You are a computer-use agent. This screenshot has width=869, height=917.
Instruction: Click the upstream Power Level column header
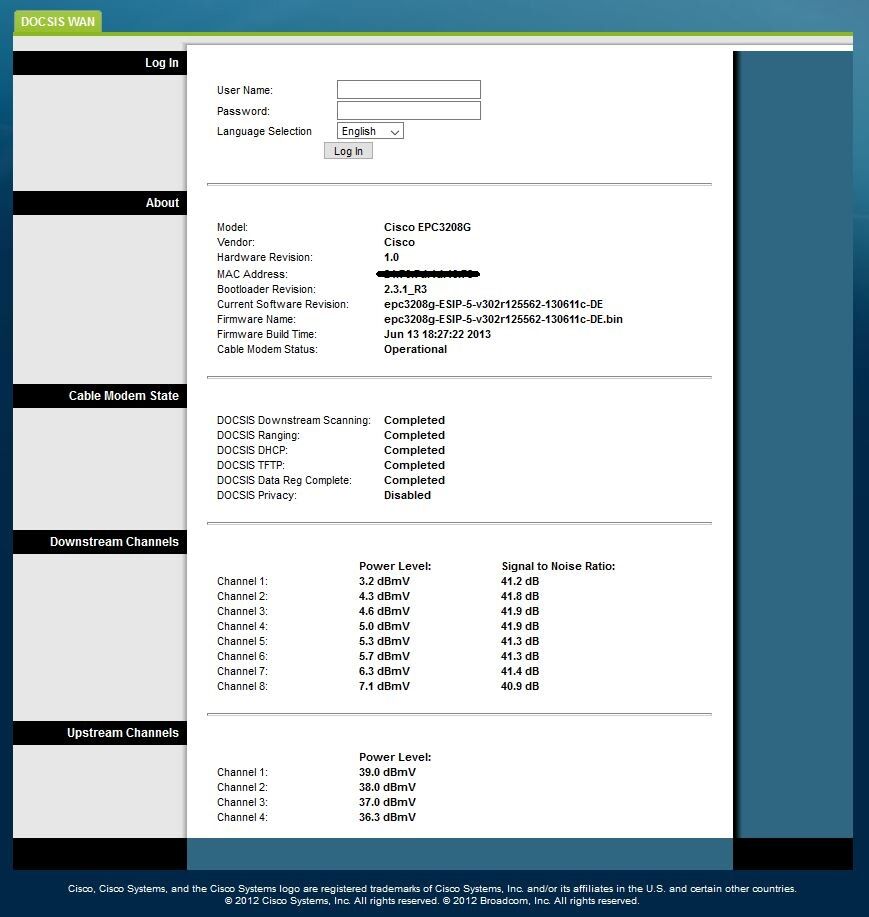coord(395,757)
